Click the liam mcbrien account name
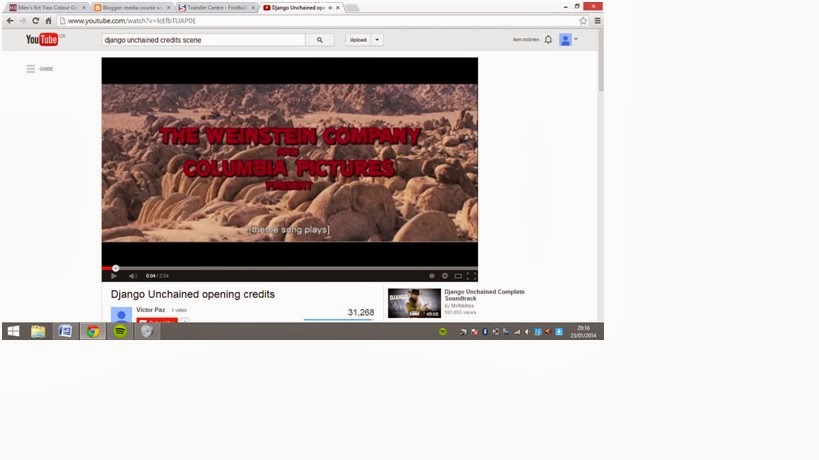Screen dimensions: 819x460 [x=525, y=40]
